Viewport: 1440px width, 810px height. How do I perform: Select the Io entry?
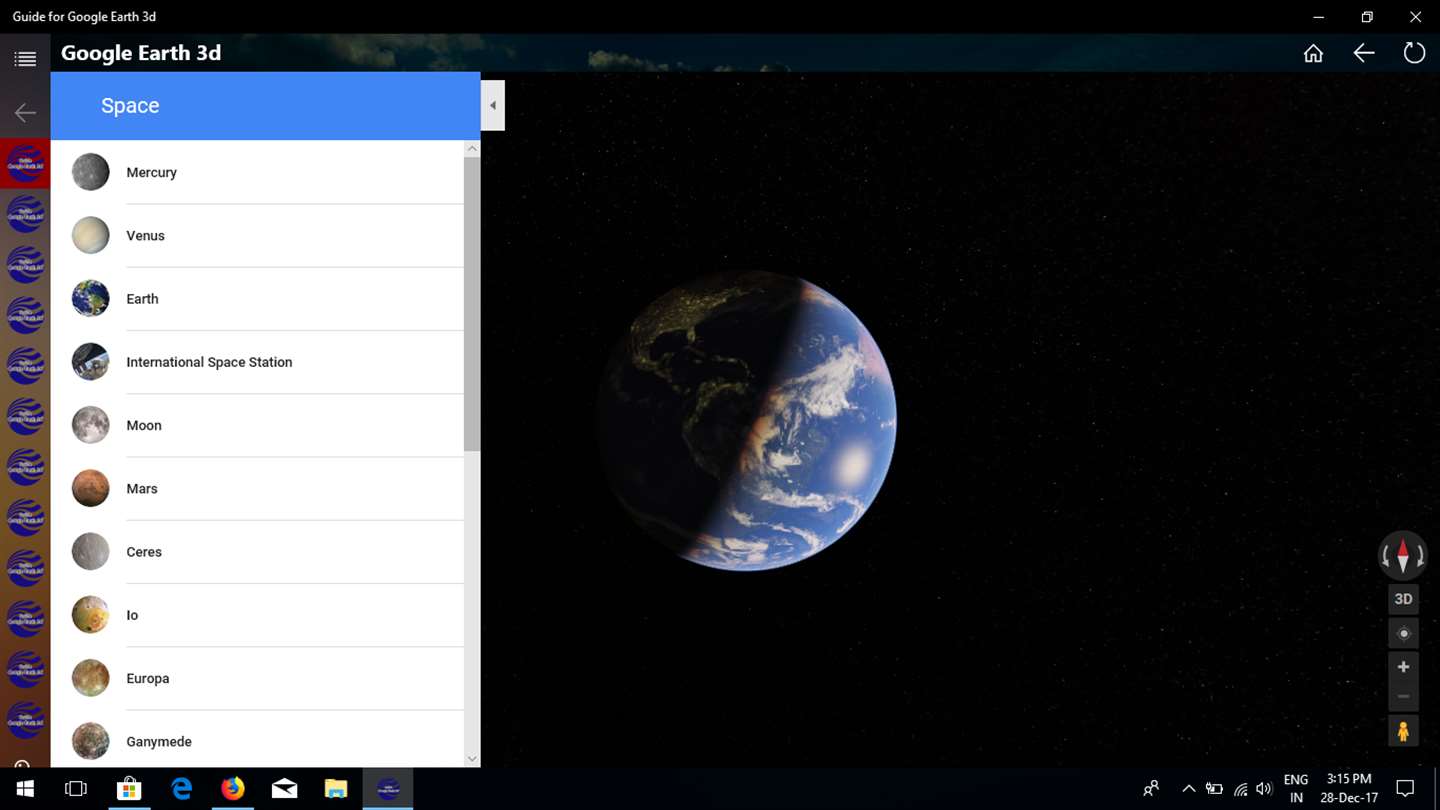(x=257, y=615)
